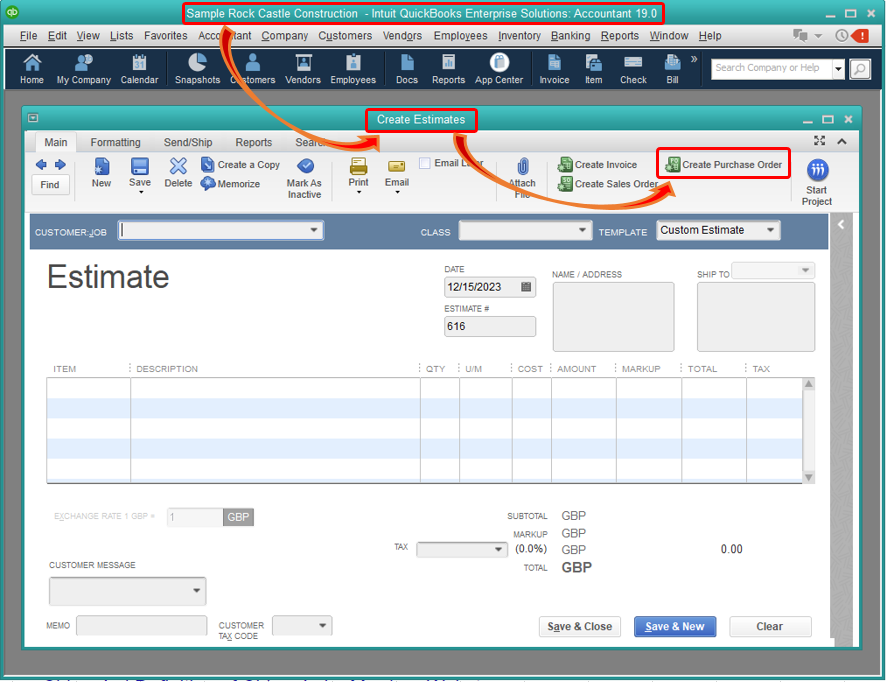The image size is (886, 682).
Task: Open the File menu
Action: [28, 36]
